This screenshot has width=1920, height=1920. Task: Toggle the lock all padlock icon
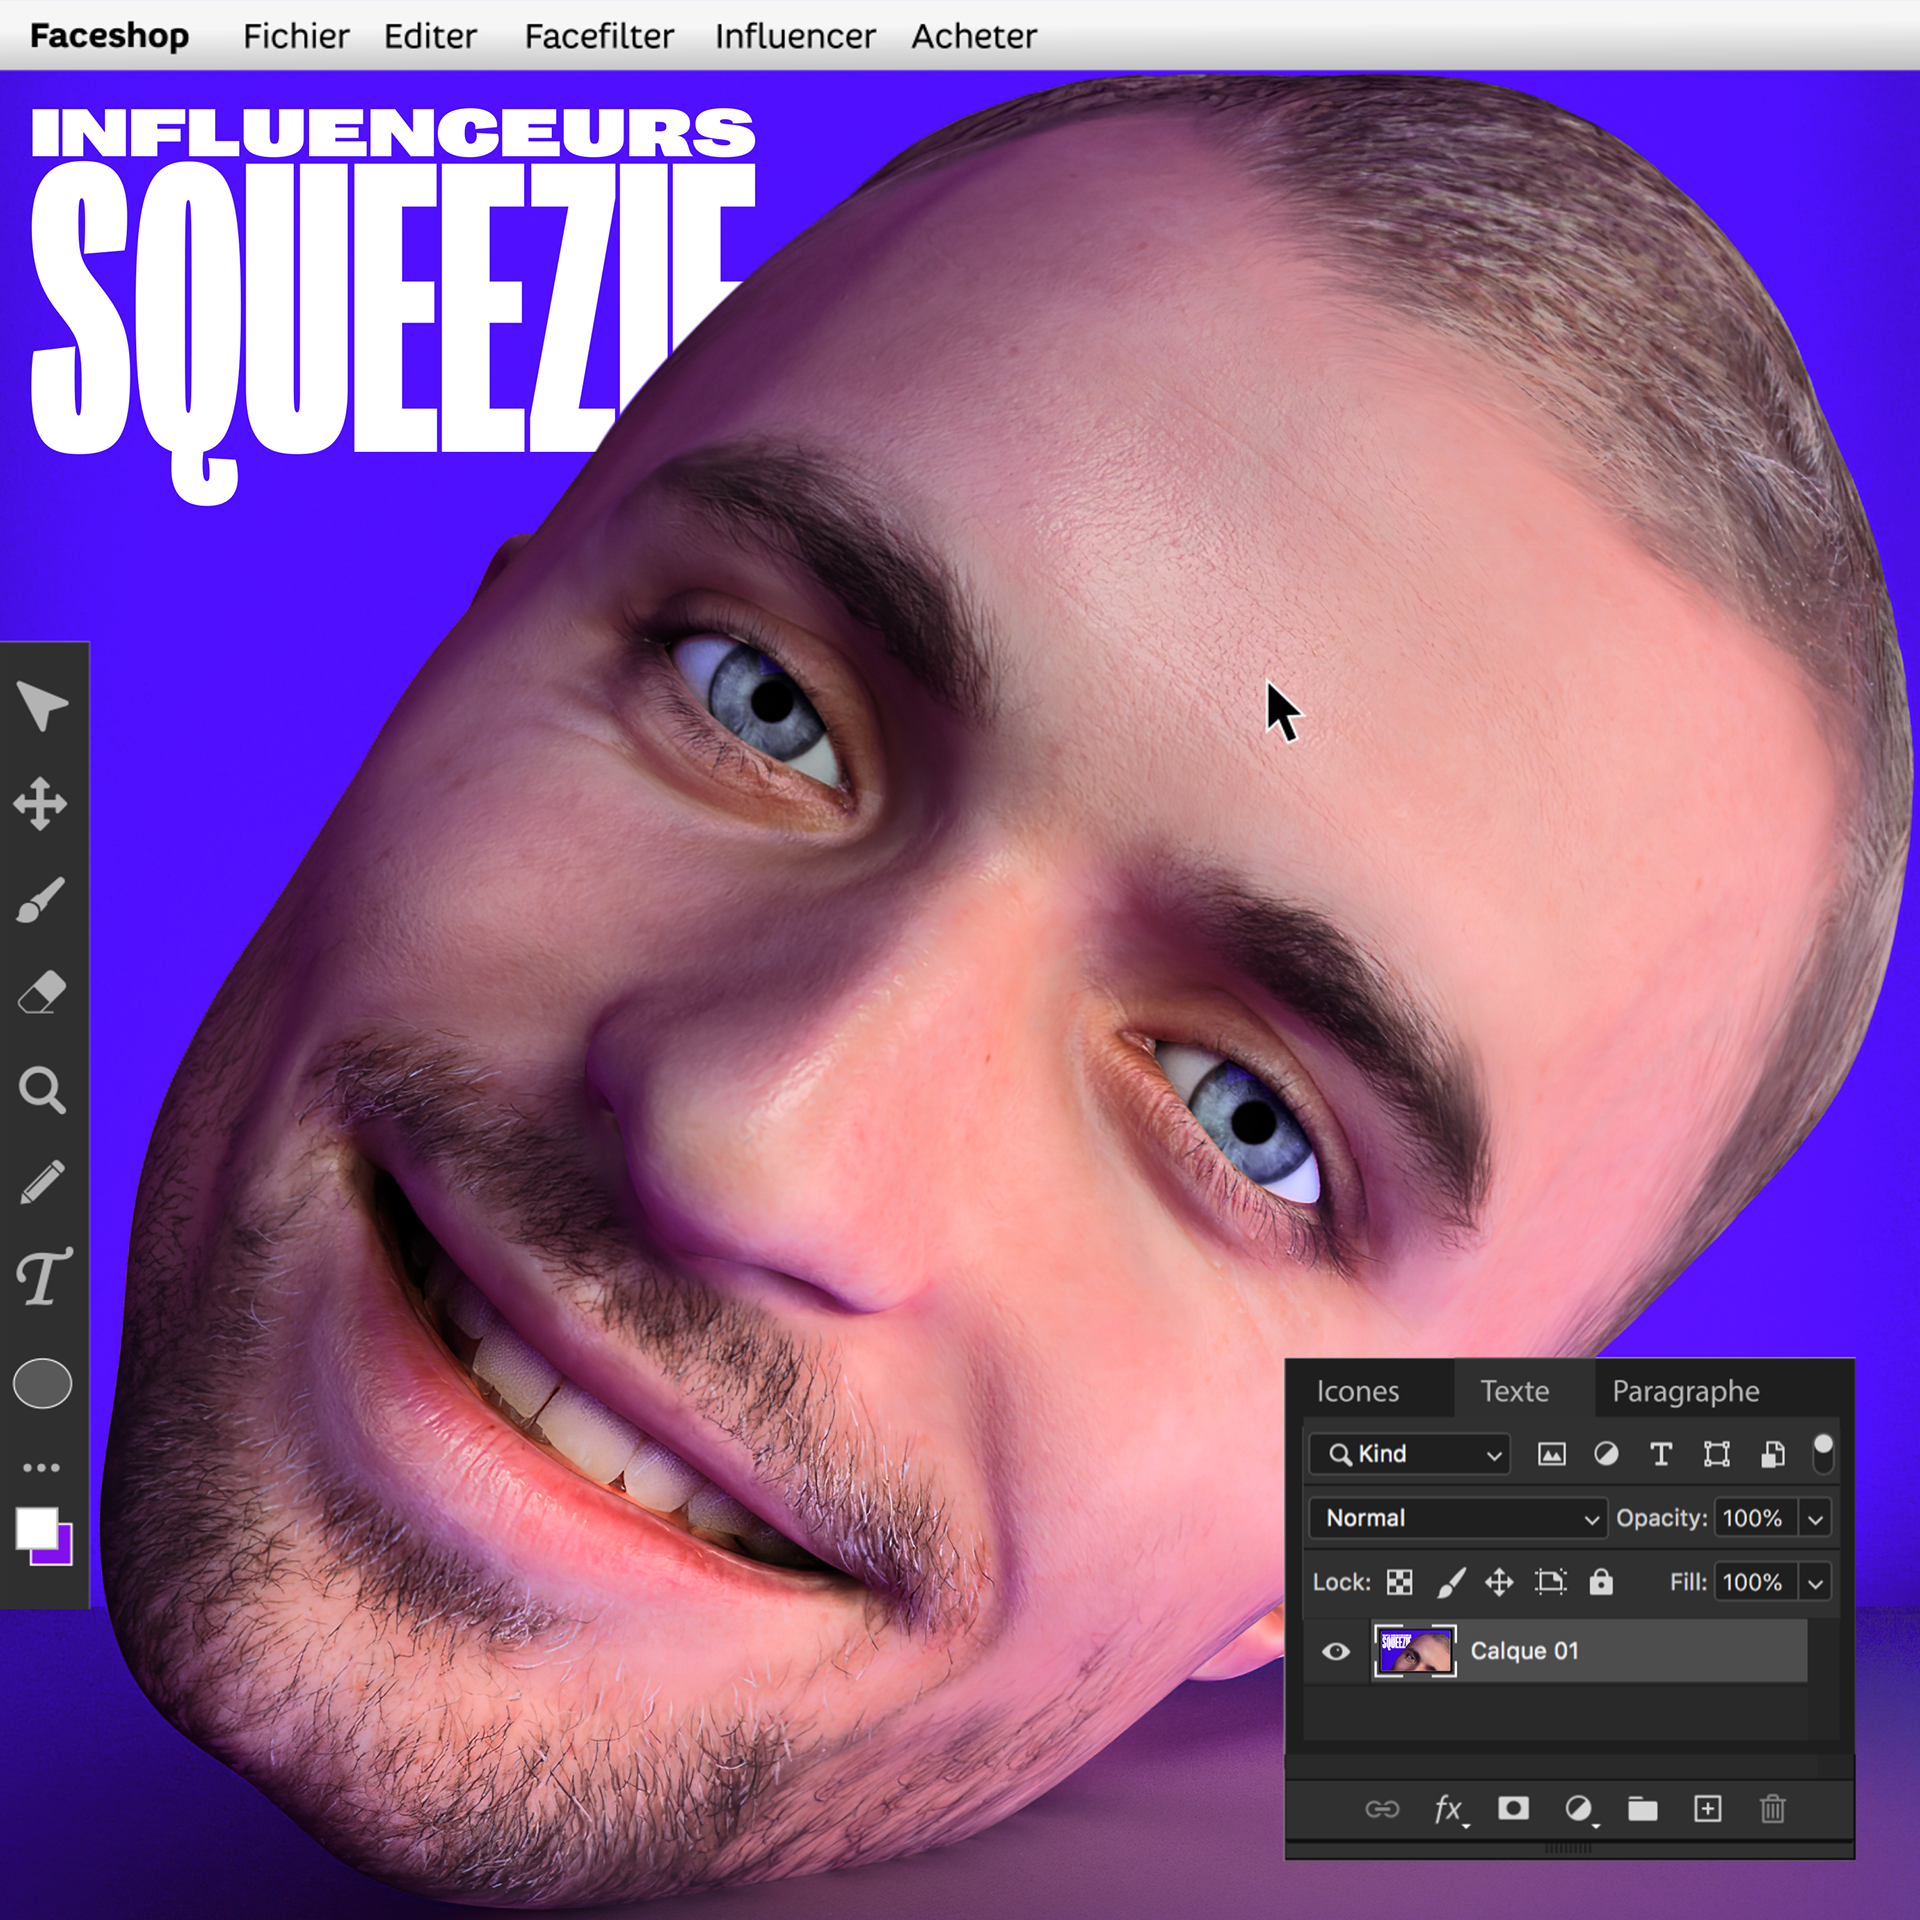click(1601, 1581)
